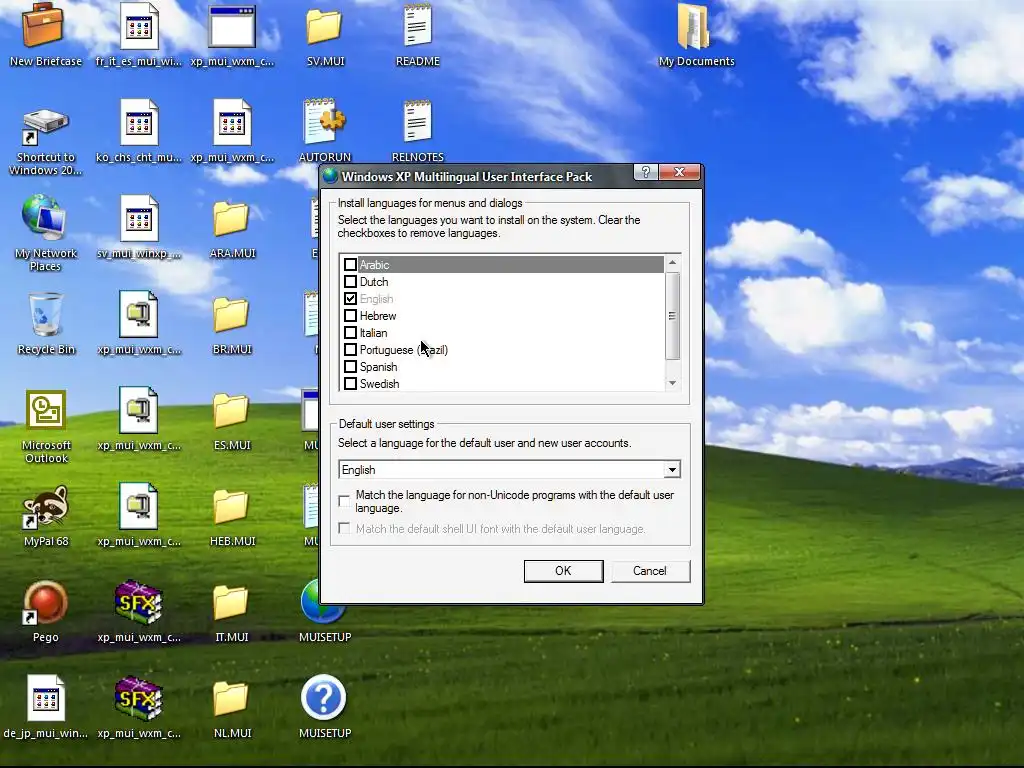Open the My Documents folder icon
1024x768 pixels.
tap(694, 26)
